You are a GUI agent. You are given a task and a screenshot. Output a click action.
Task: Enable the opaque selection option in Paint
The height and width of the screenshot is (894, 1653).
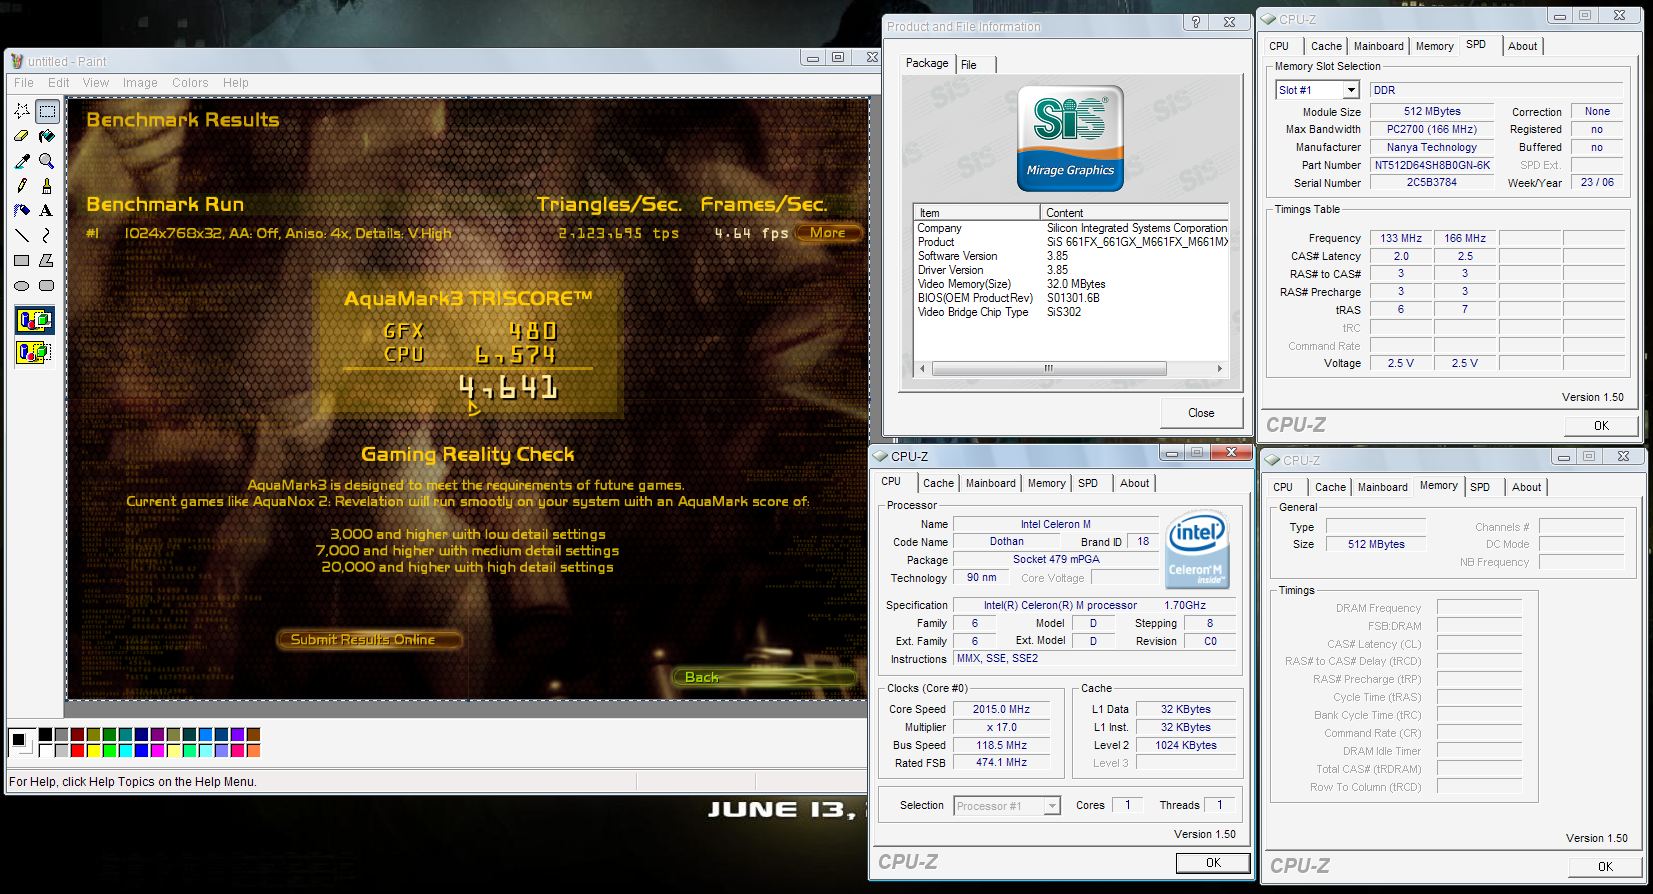click(x=34, y=321)
